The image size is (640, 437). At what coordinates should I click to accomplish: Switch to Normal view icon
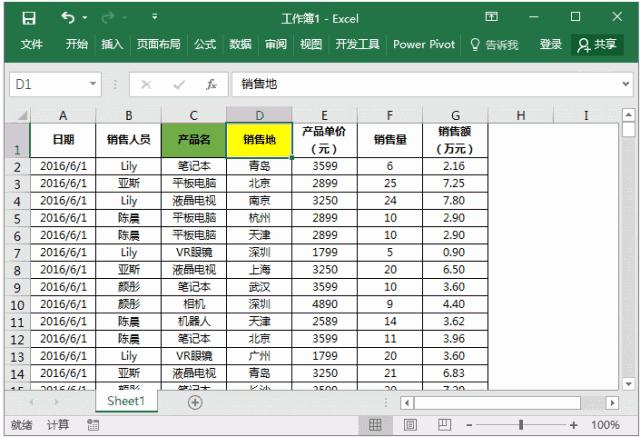375,425
